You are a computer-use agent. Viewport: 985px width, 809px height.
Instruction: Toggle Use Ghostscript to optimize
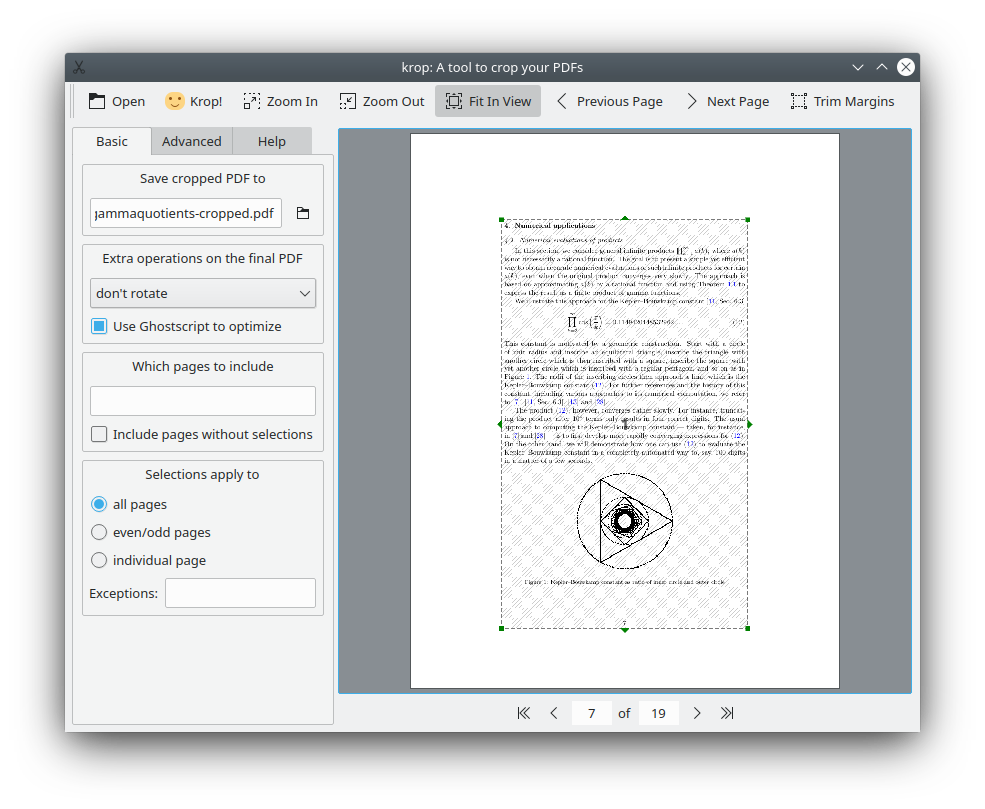click(x=98, y=326)
